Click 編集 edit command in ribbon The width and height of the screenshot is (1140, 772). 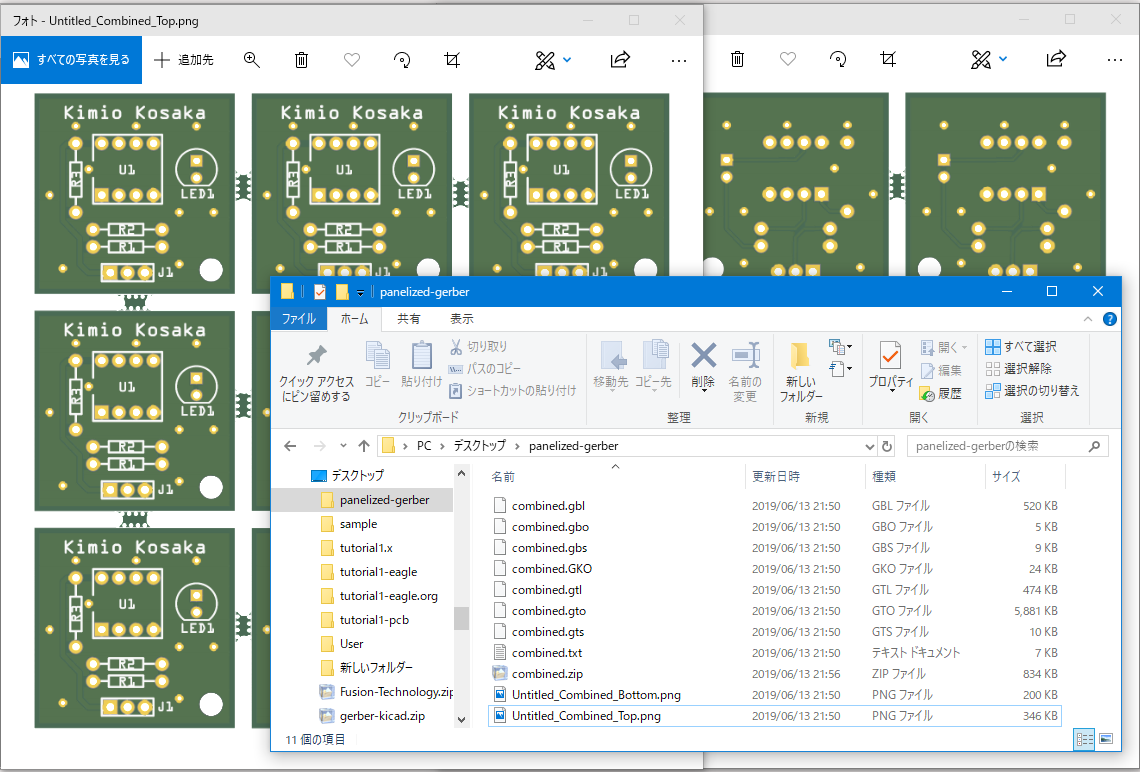point(942,371)
